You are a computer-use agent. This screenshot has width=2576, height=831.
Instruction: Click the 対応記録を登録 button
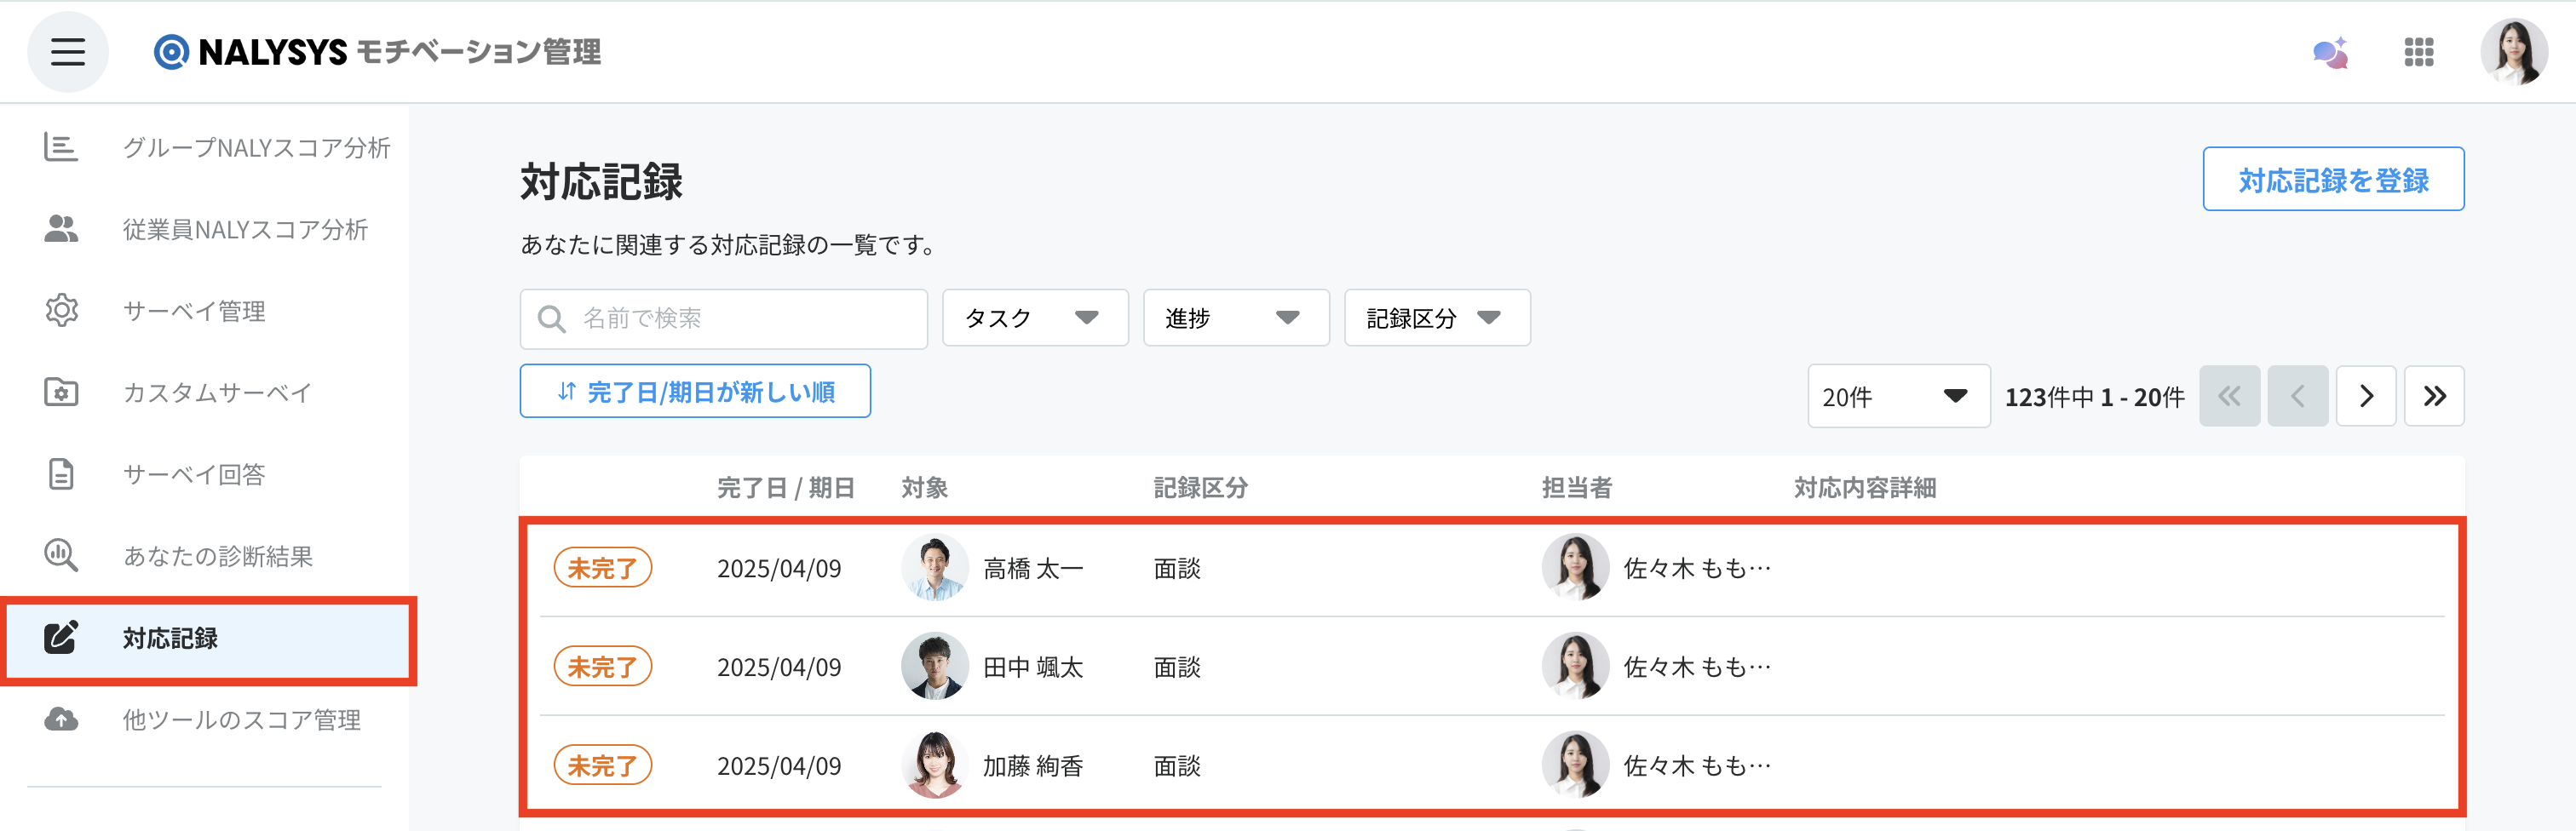pos(2333,180)
